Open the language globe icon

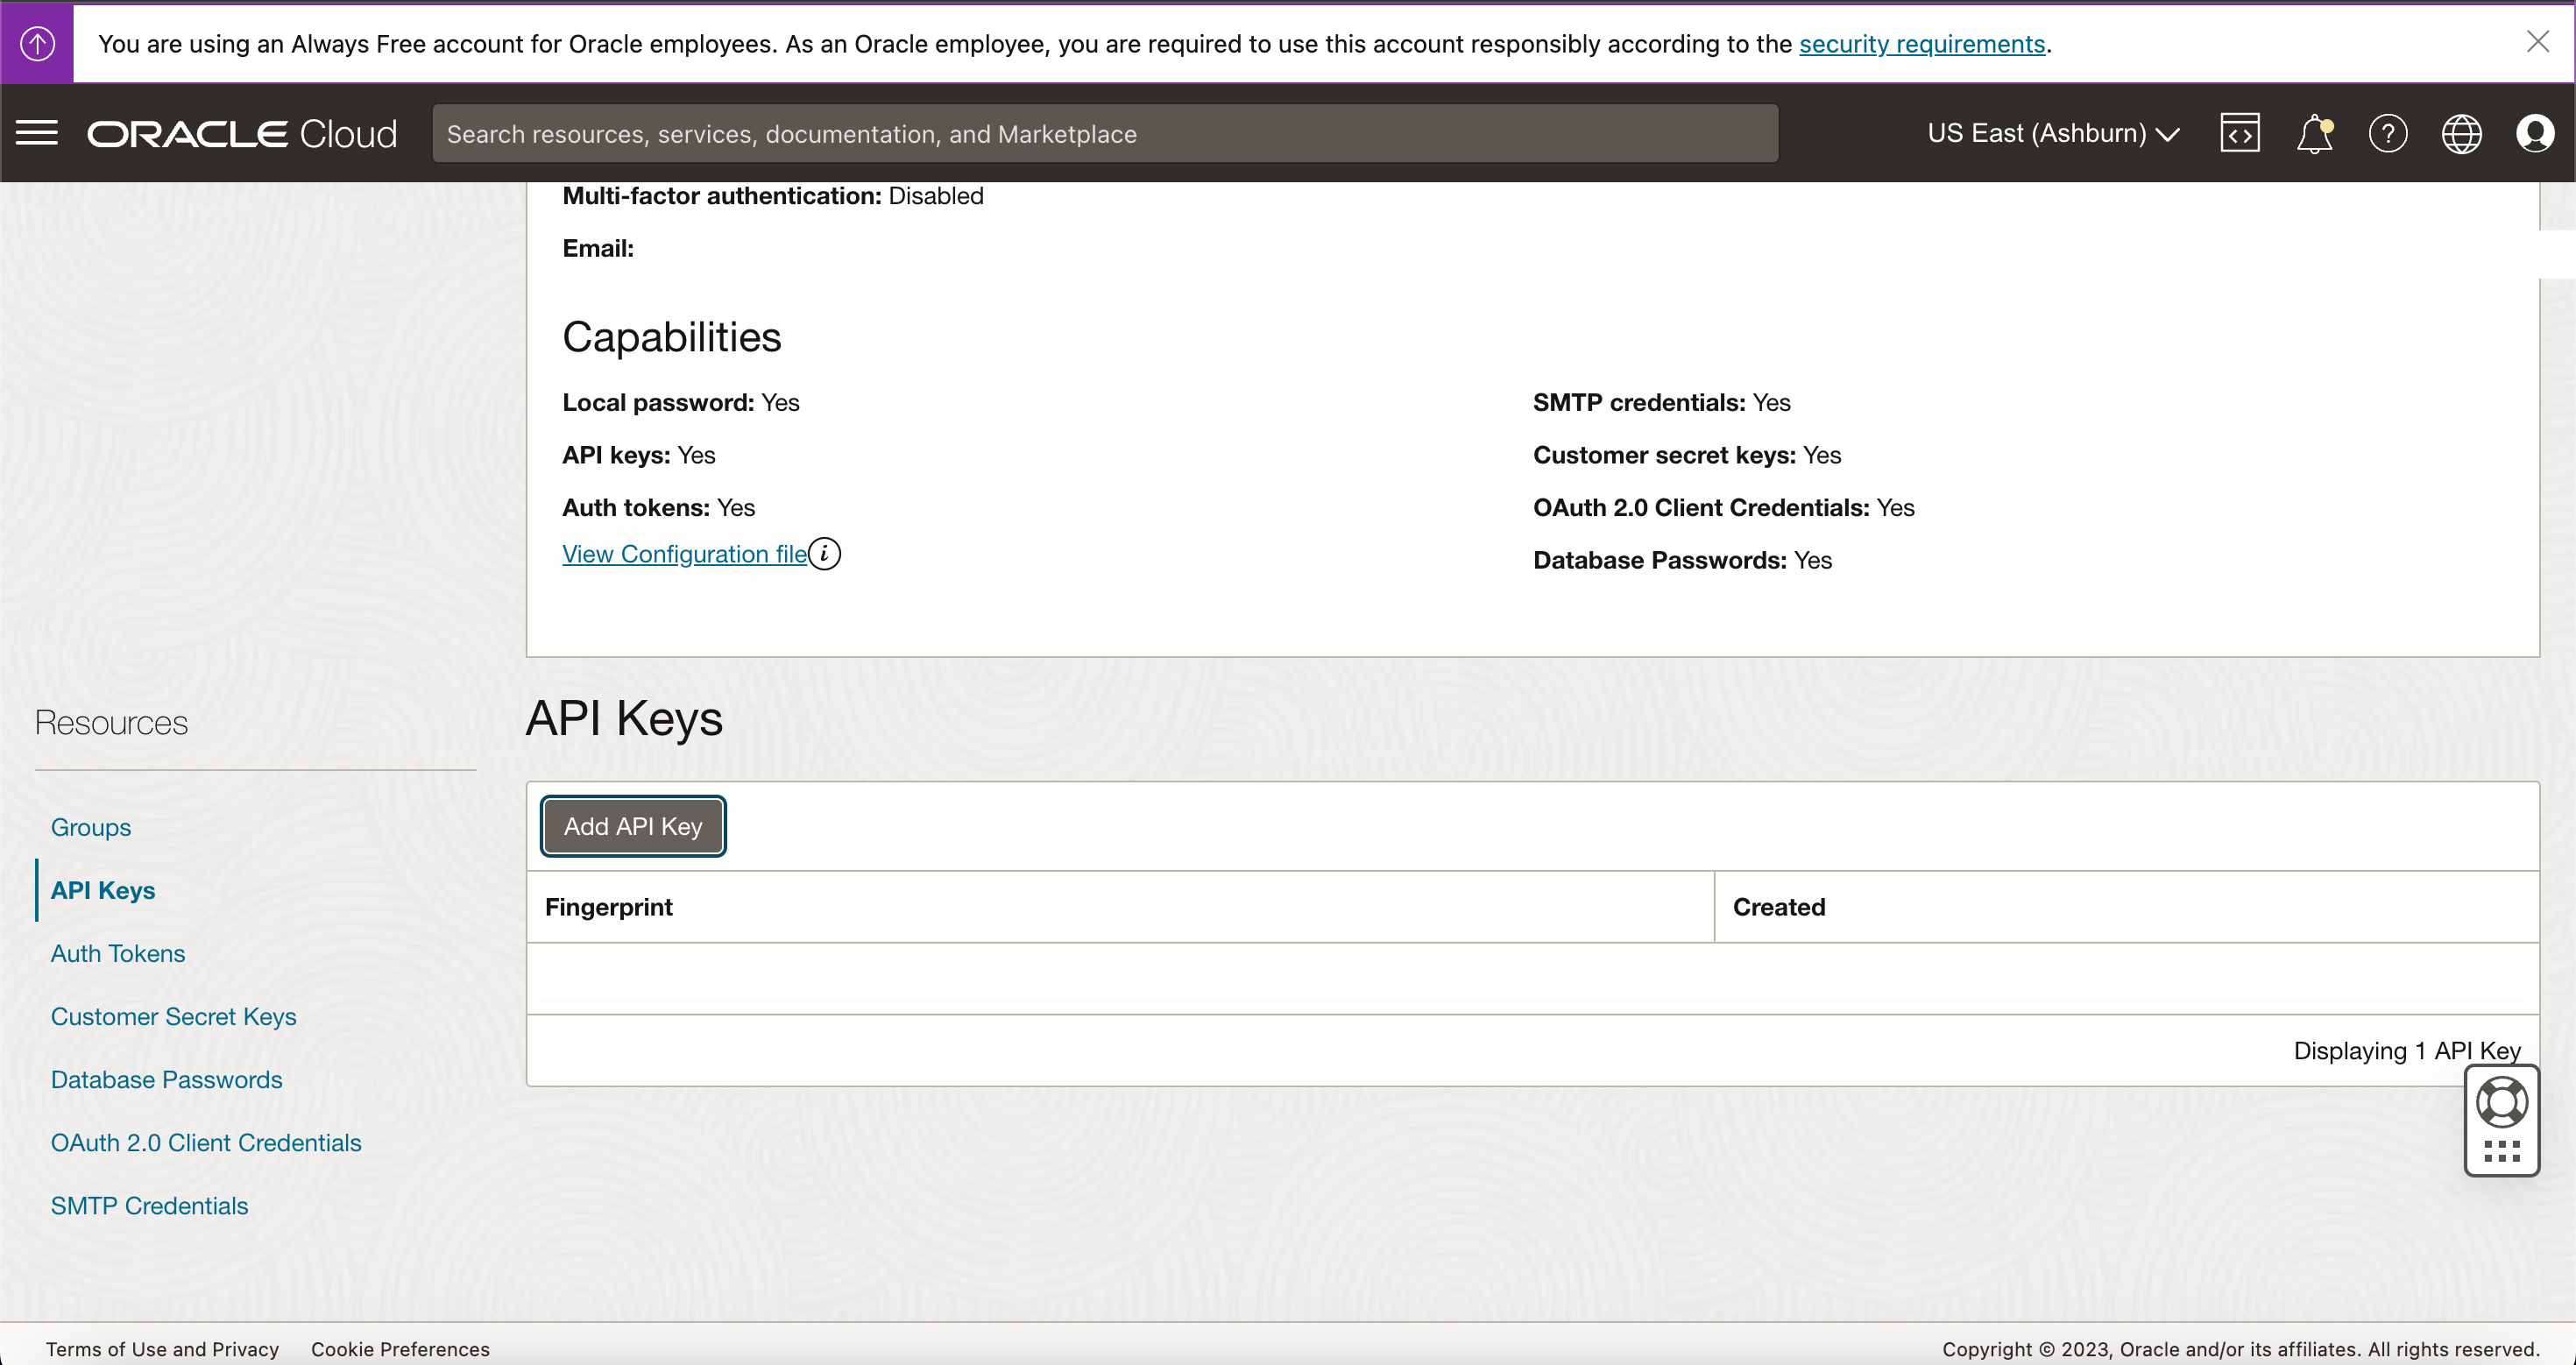pos(2461,133)
